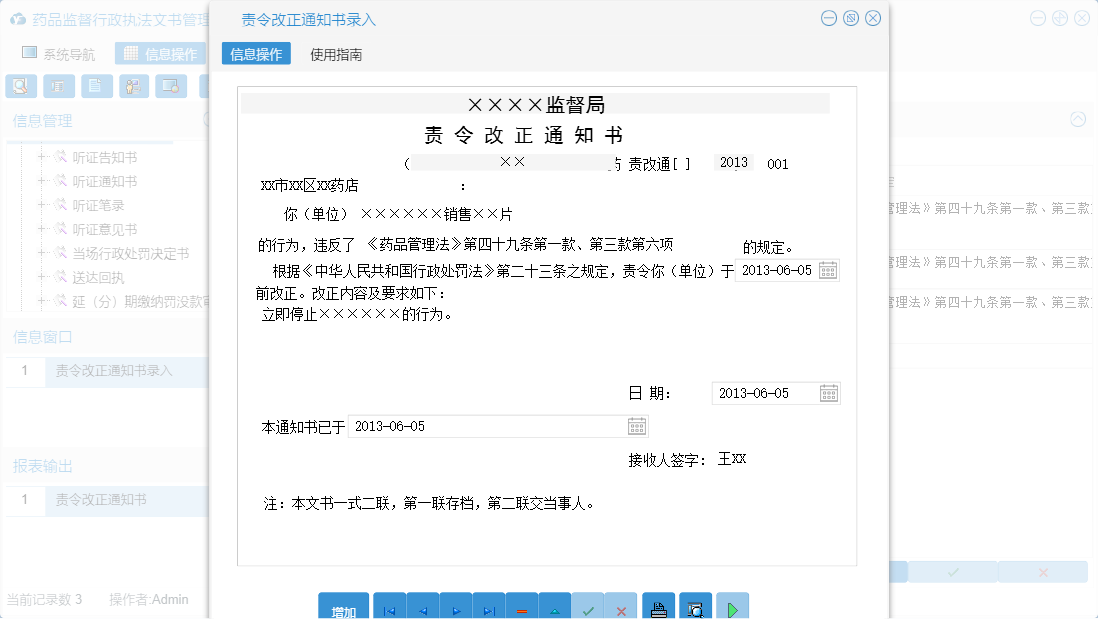This screenshot has height=635, width=1098.
Task: Collapse the right panel using its chevron icon
Action: click(x=1078, y=119)
